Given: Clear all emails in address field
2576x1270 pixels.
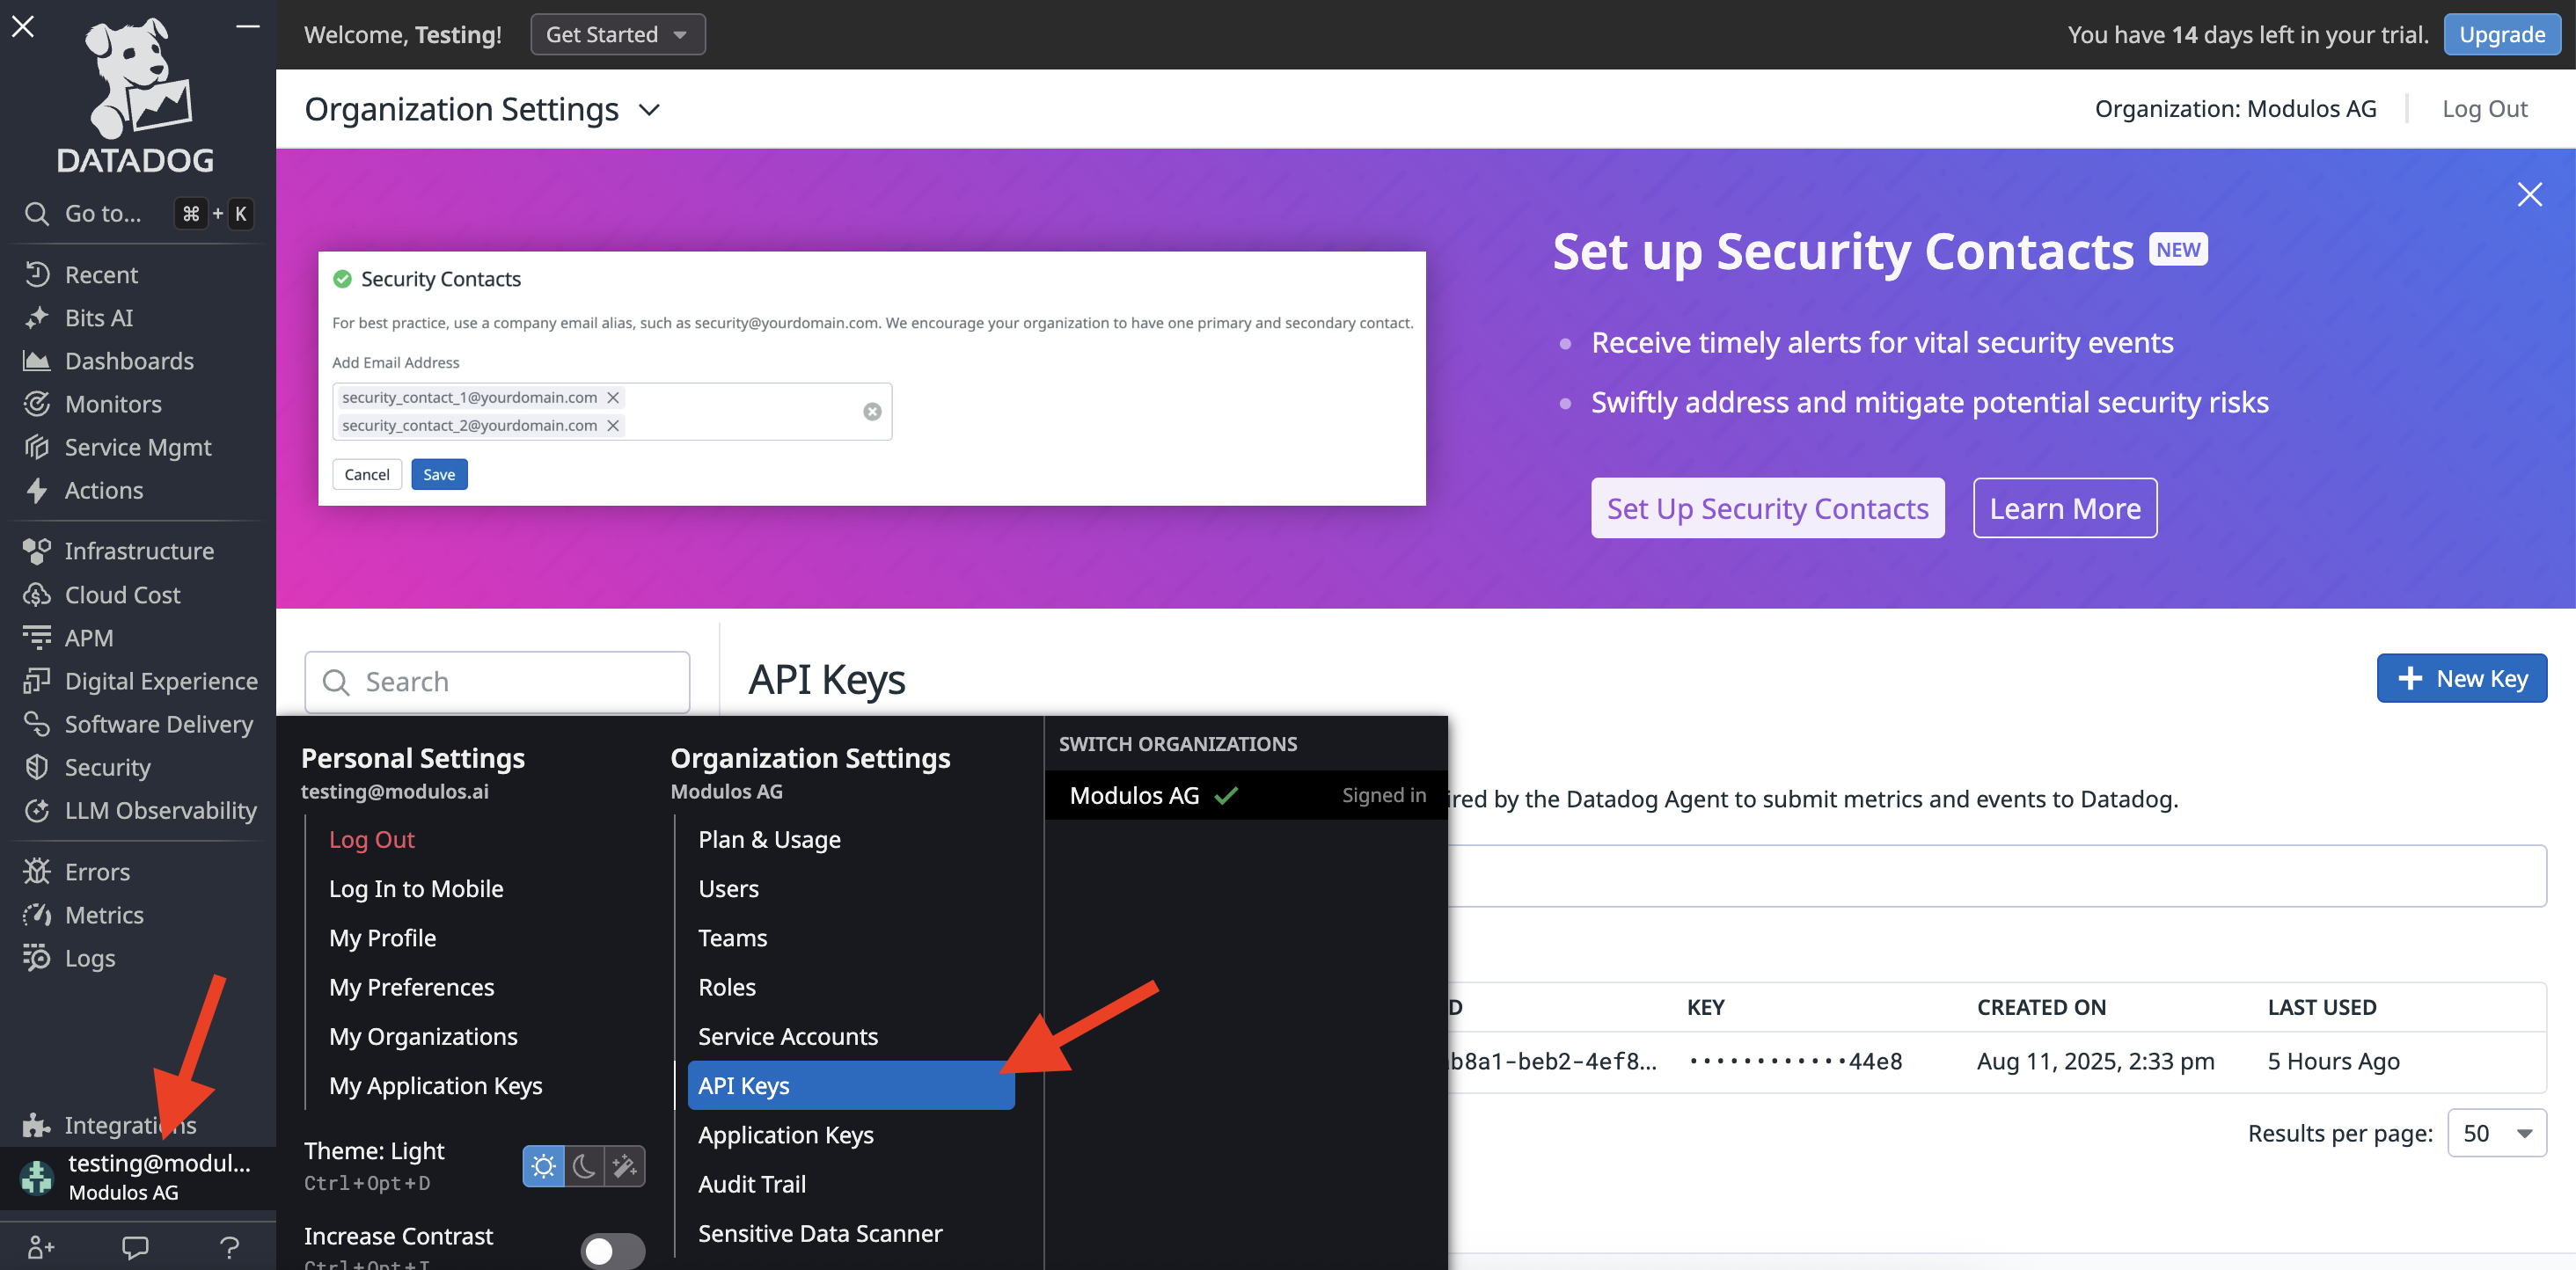Looking at the screenshot, I should coord(872,411).
